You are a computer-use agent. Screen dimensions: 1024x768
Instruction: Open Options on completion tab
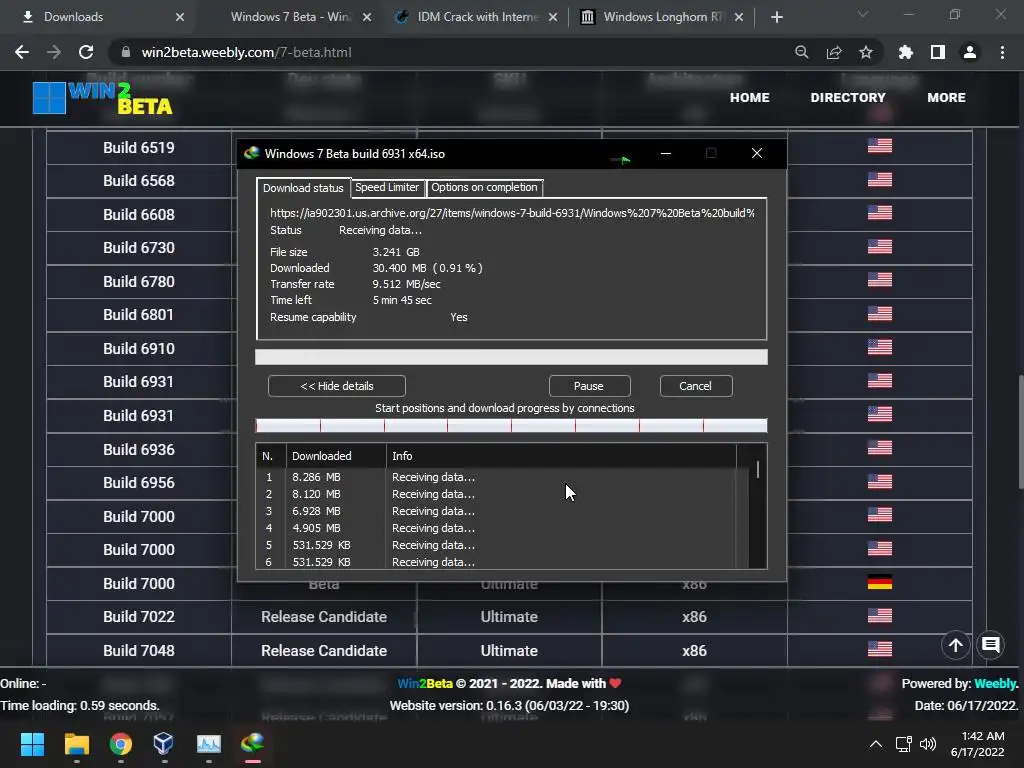coord(484,187)
